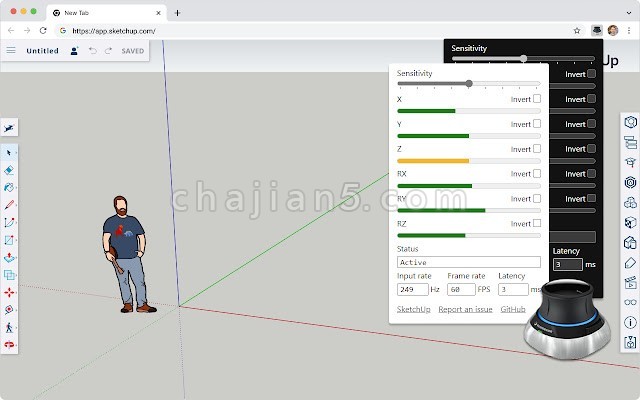The image size is (640, 400).
Task: Select the Line pencil tool
Action: [9, 205]
